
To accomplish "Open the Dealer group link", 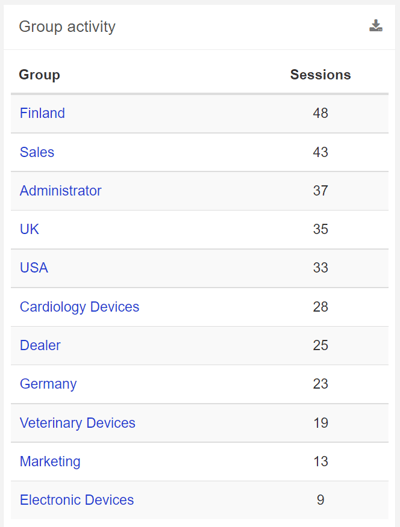I will pos(40,346).
